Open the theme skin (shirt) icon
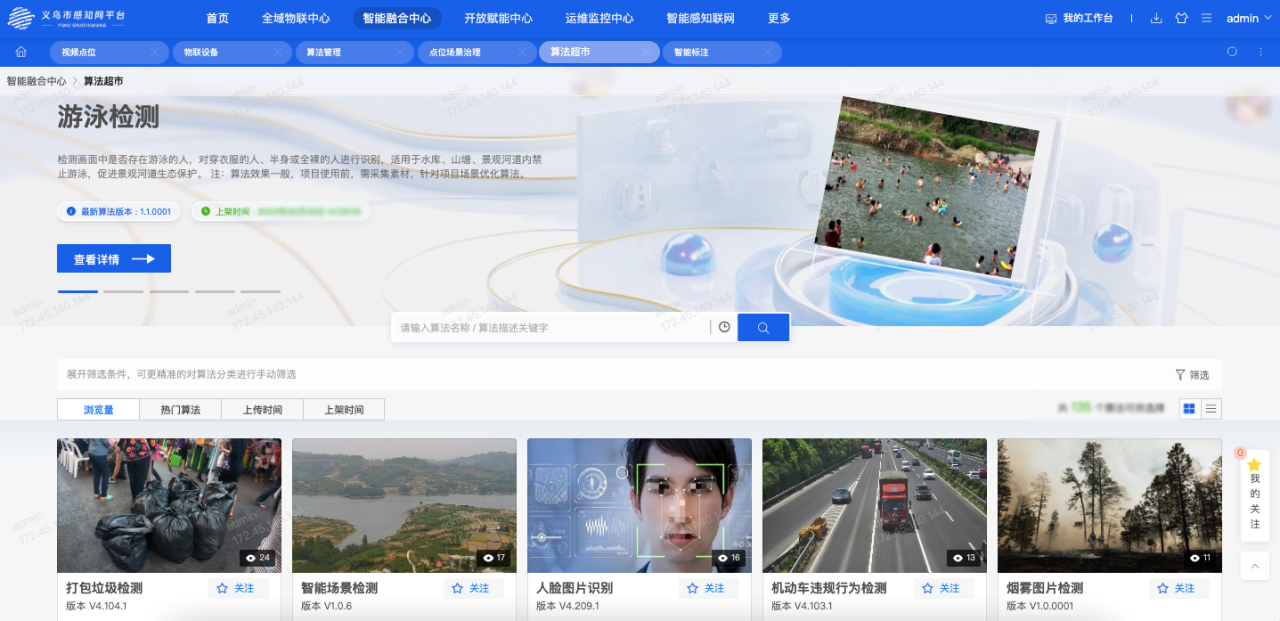 point(1181,18)
